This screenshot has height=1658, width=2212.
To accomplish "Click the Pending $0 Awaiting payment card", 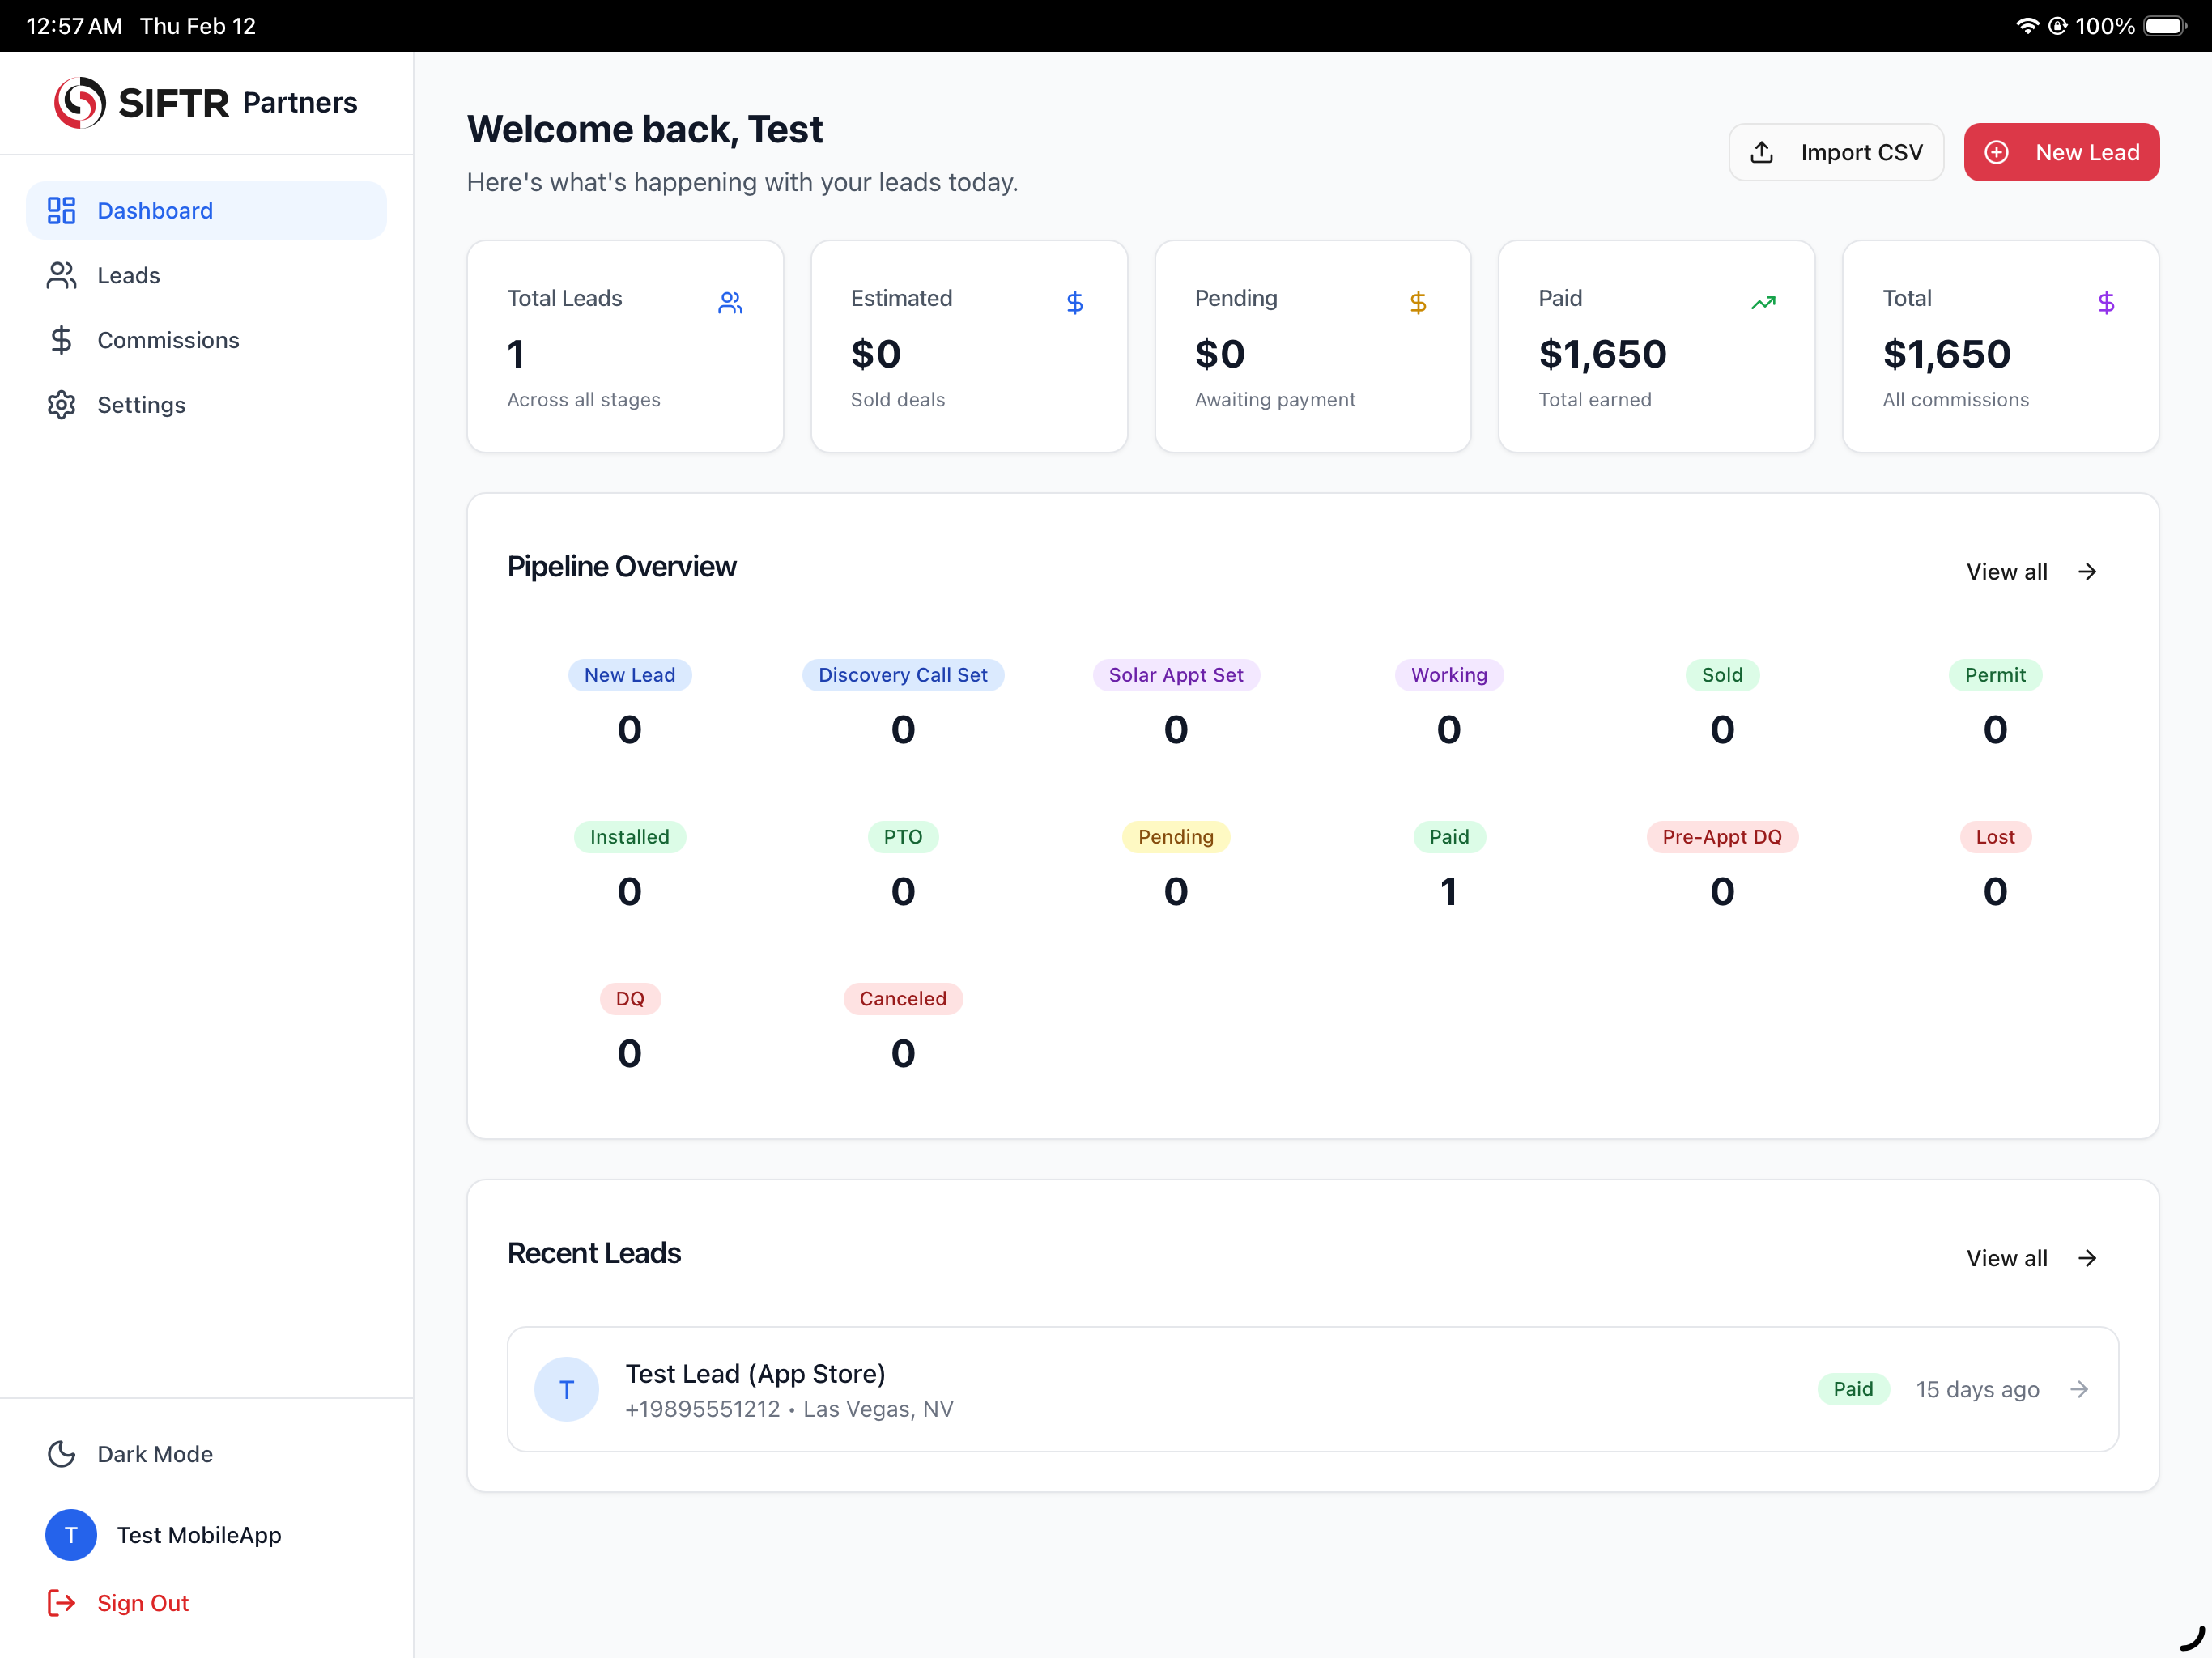I will tap(1312, 346).
